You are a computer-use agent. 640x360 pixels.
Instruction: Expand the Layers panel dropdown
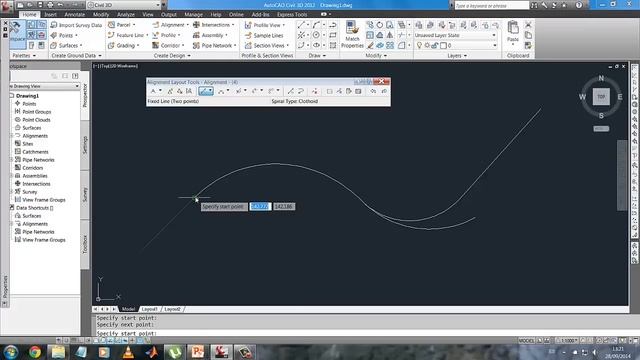click(x=457, y=56)
